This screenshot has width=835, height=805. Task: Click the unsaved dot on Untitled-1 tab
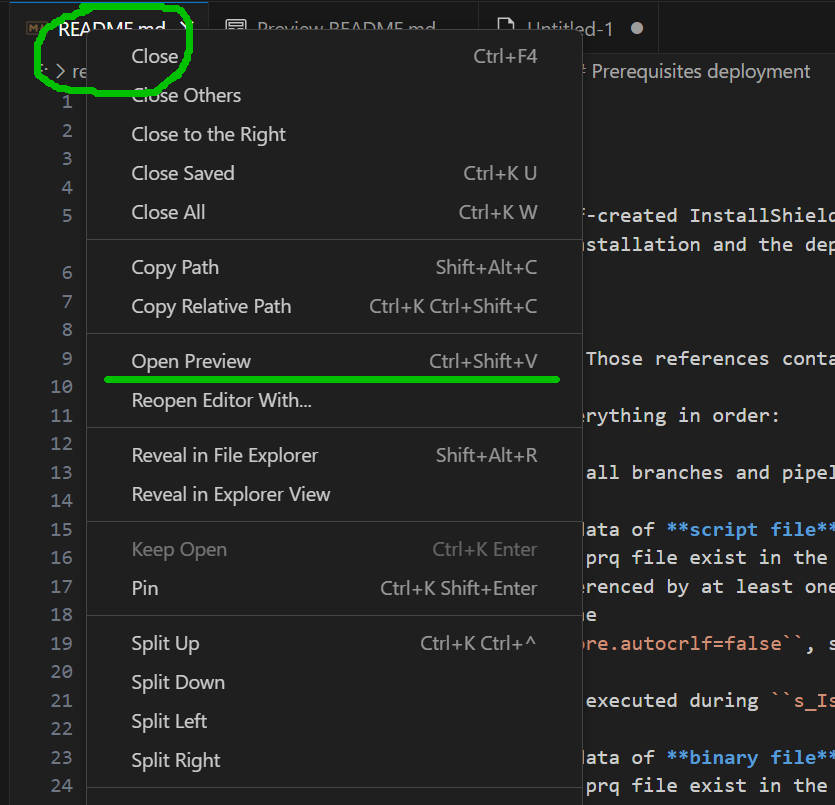point(637,28)
